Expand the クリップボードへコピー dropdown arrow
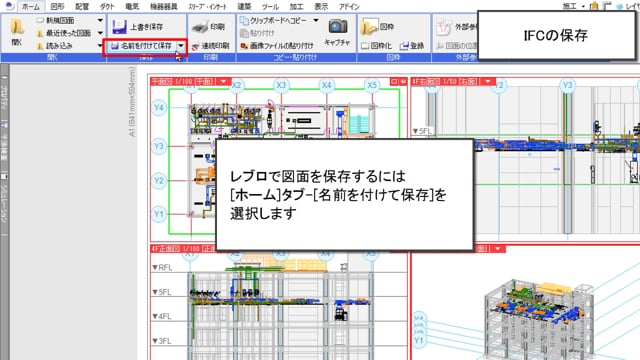This screenshot has width=640, height=360. coord(316,20)
